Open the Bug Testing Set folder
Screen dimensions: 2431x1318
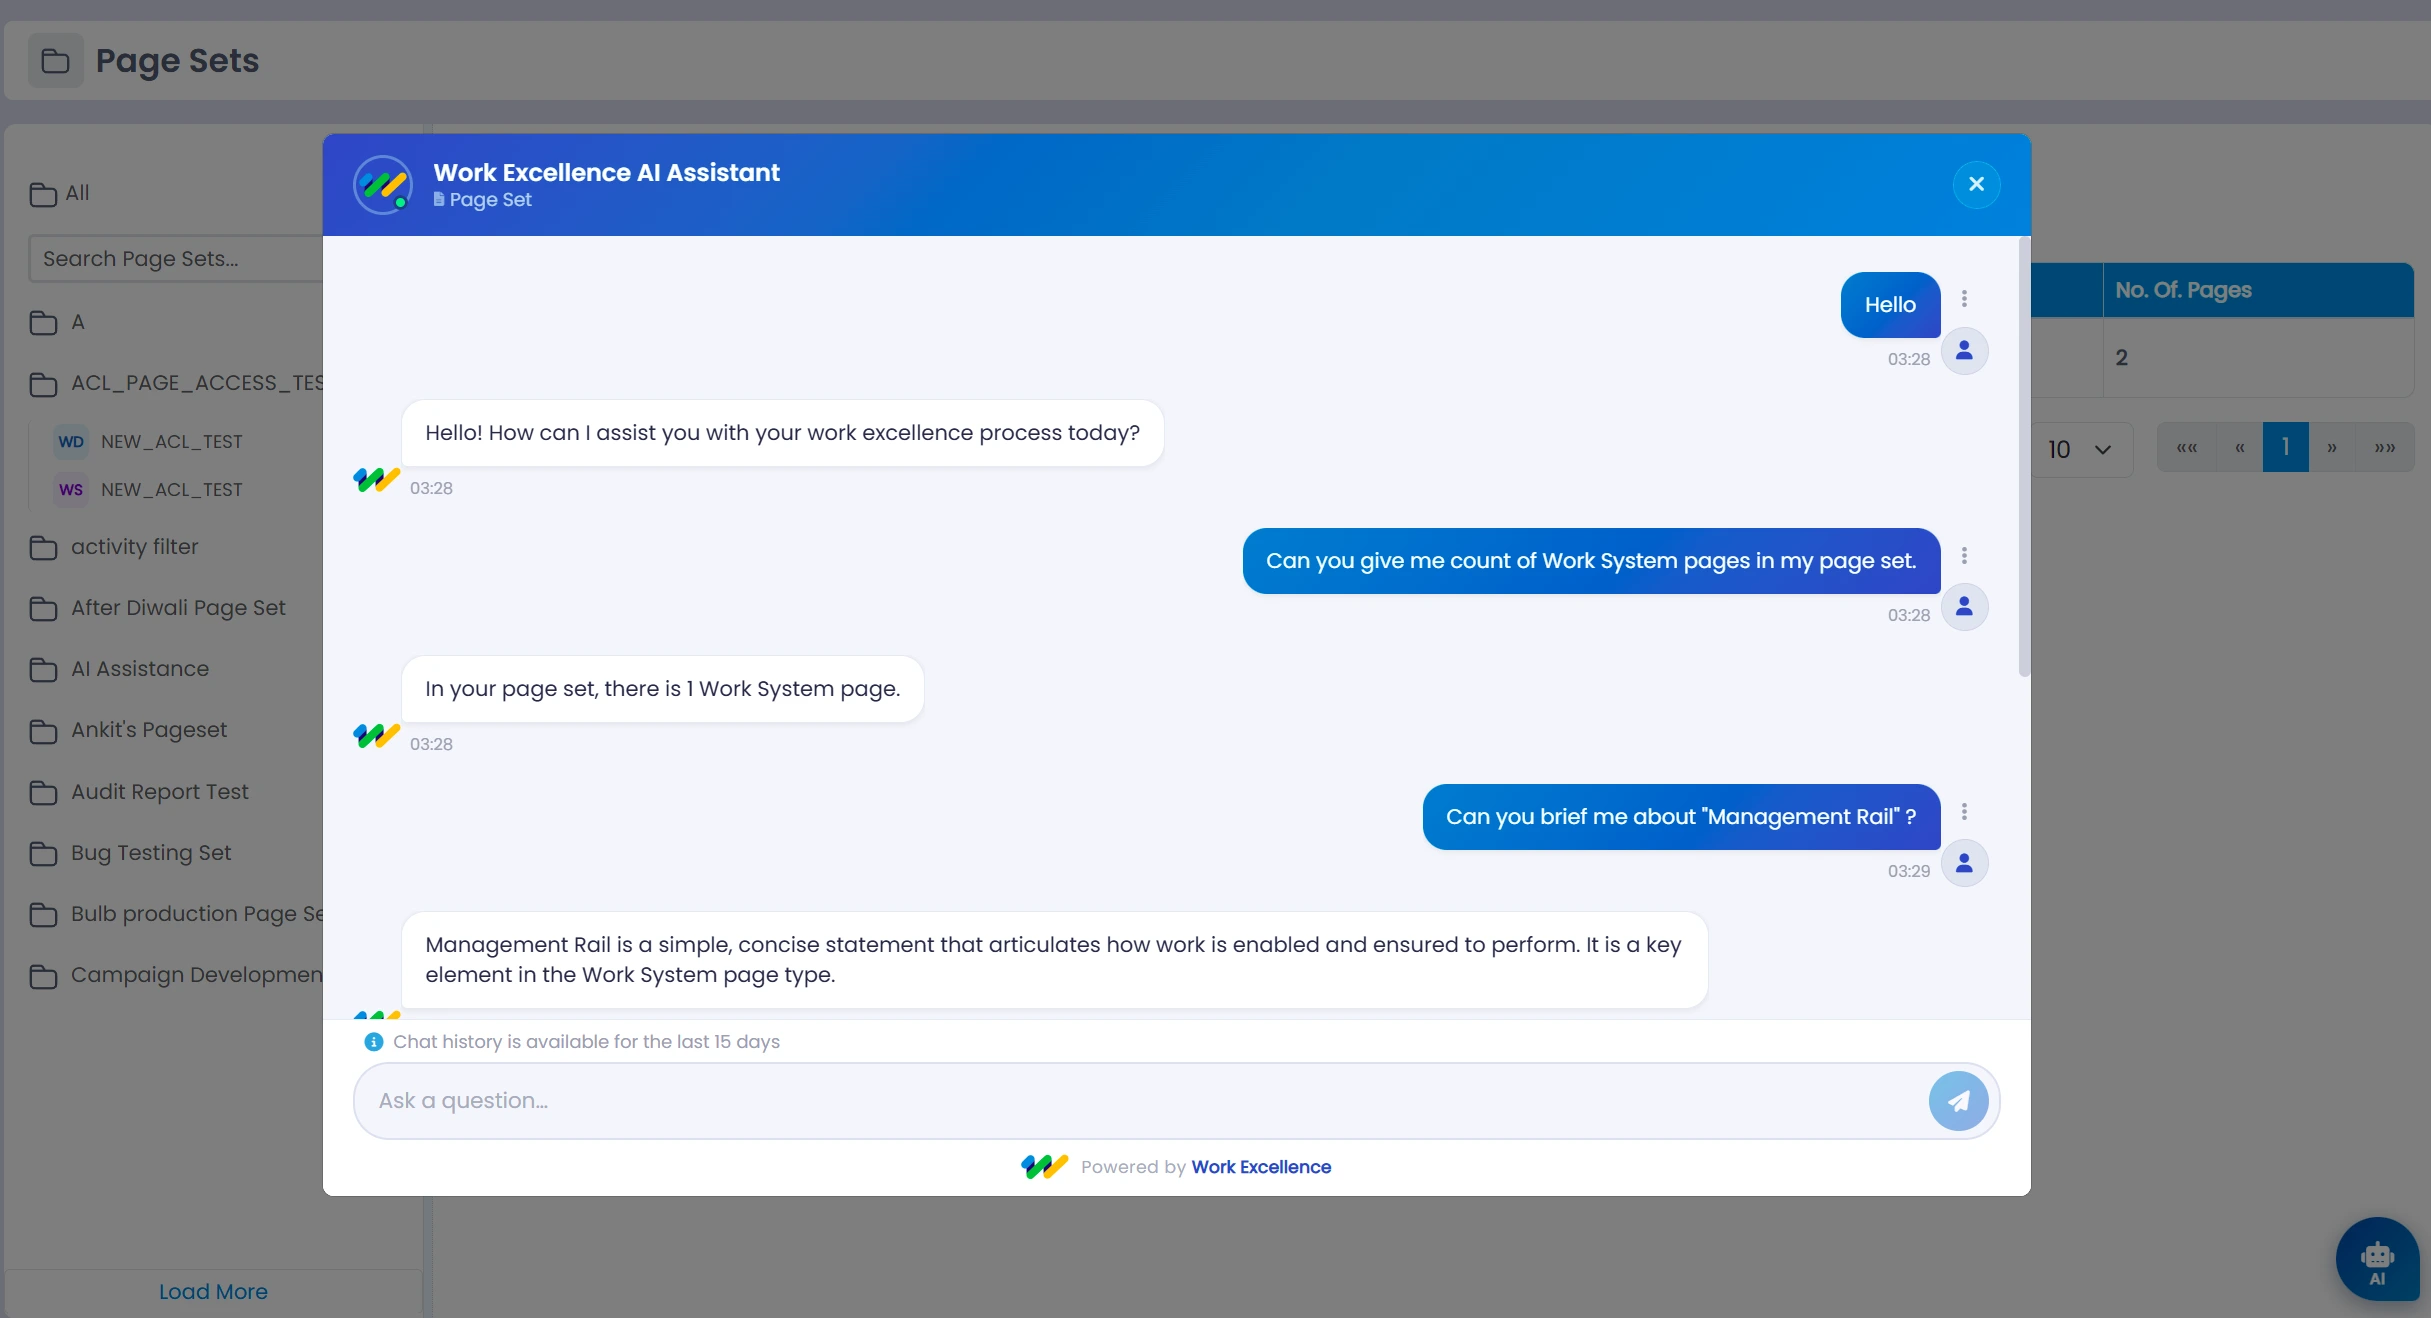pos(150,853)
